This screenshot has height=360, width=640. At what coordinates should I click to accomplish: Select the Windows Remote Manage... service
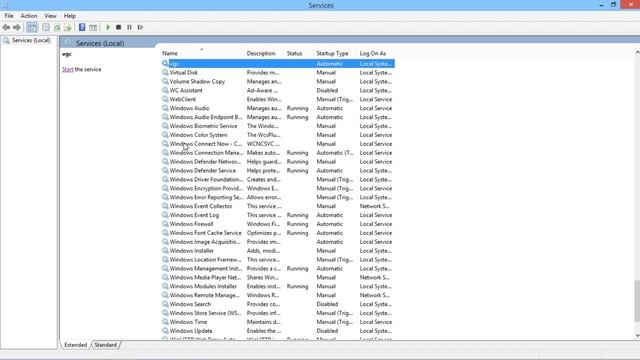[x=278, y=295]
